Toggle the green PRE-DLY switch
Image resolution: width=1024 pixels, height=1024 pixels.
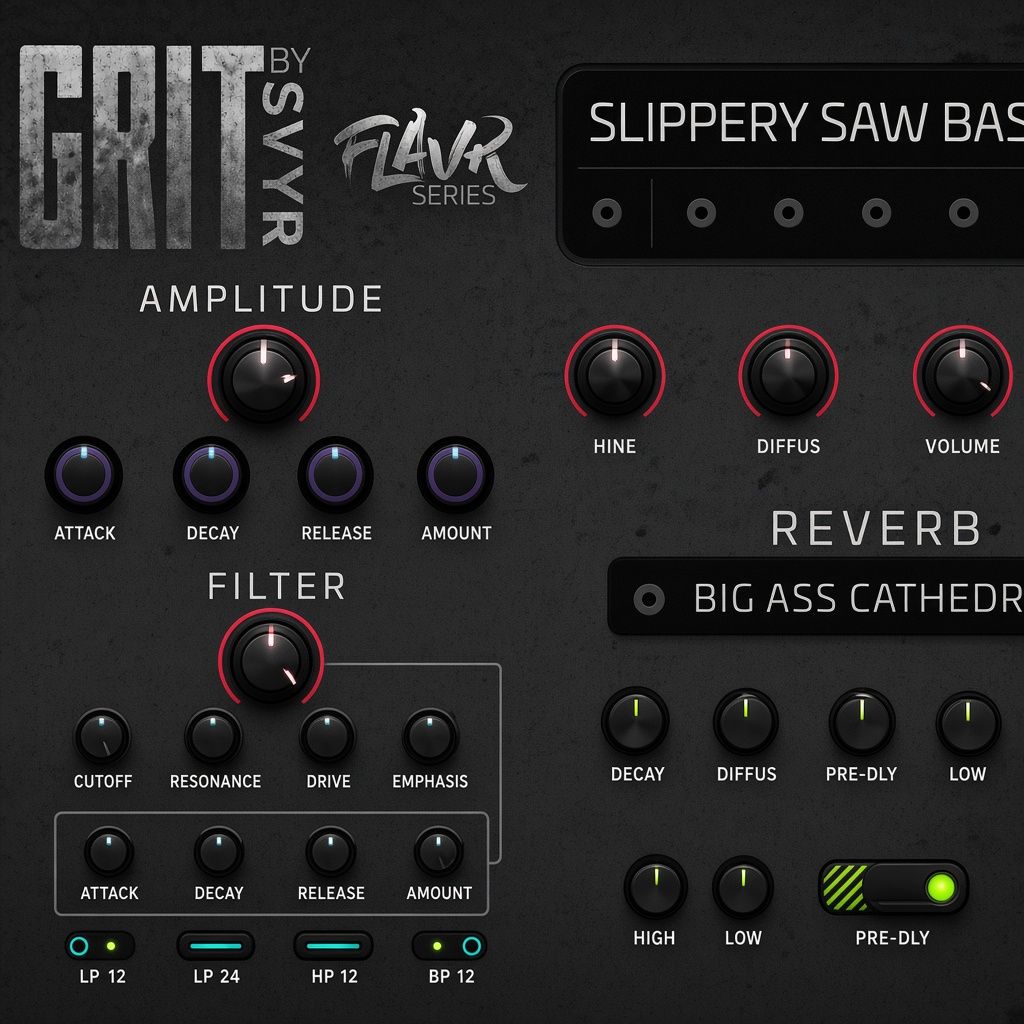(893, 888)
